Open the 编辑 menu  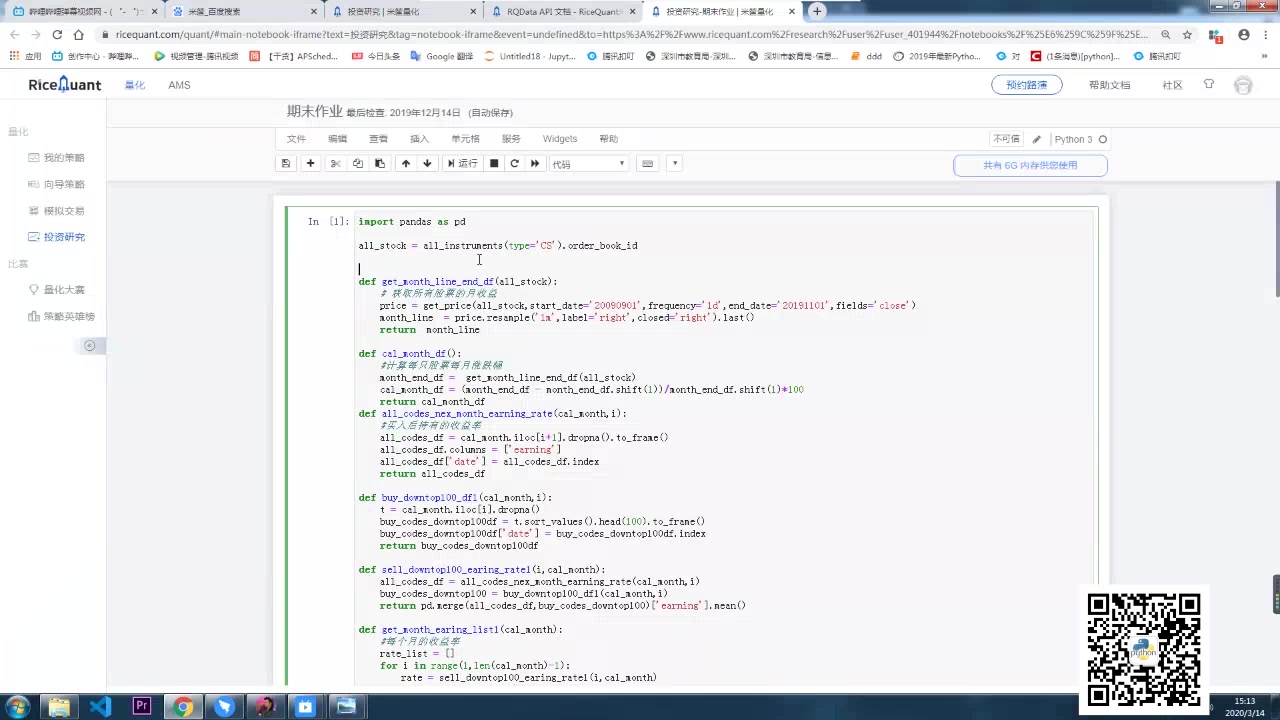click(337, 139)
